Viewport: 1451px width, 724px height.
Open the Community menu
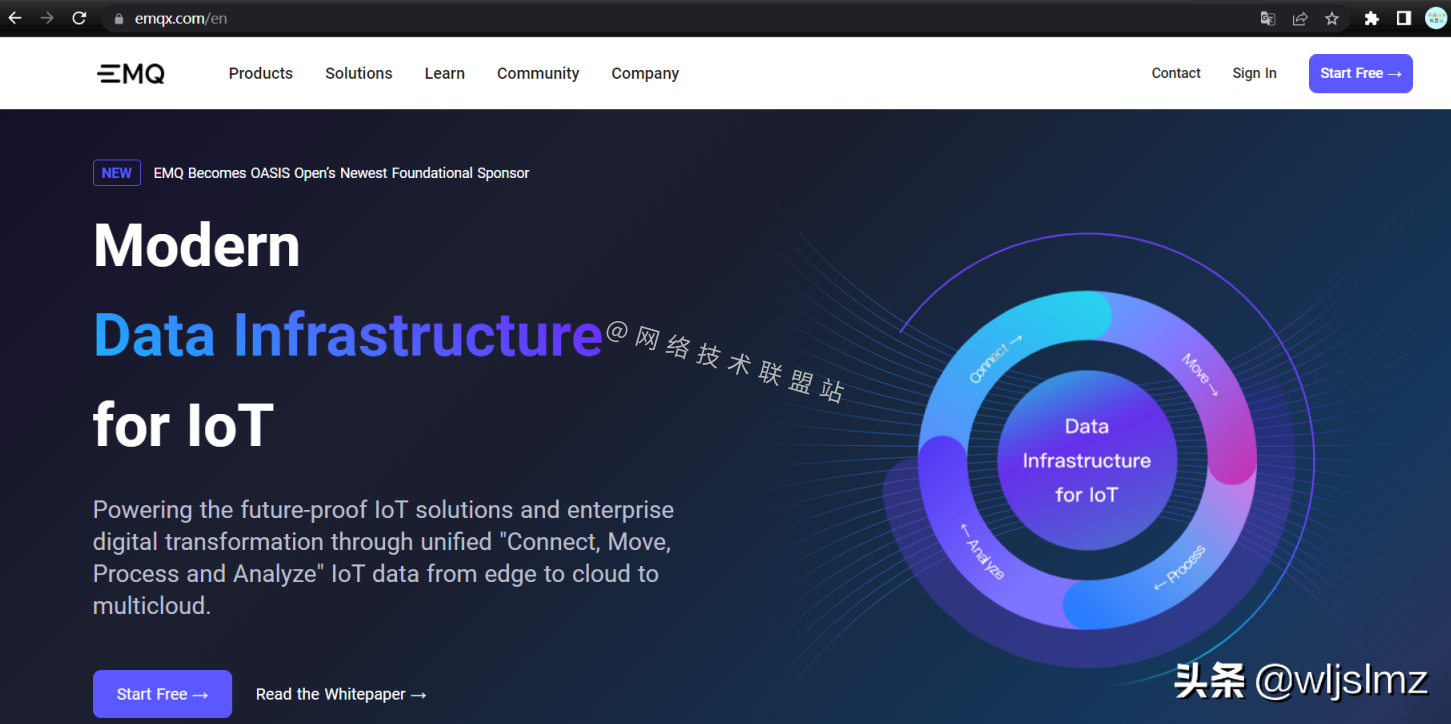point(538,73)
